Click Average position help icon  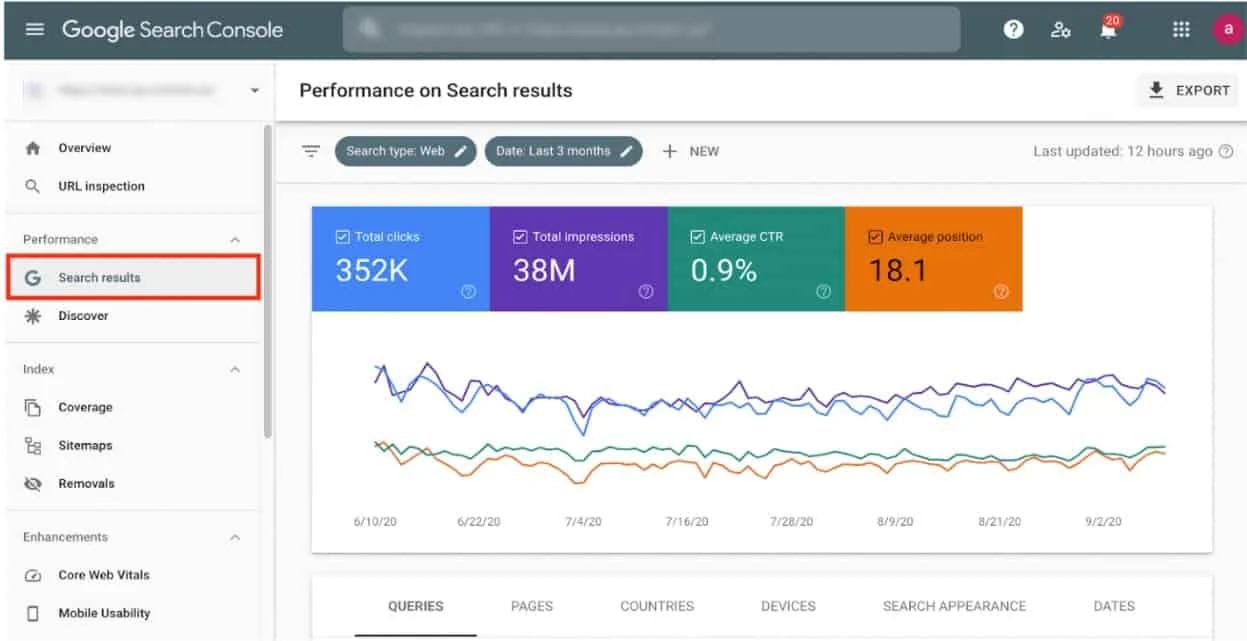[1001, 292]
